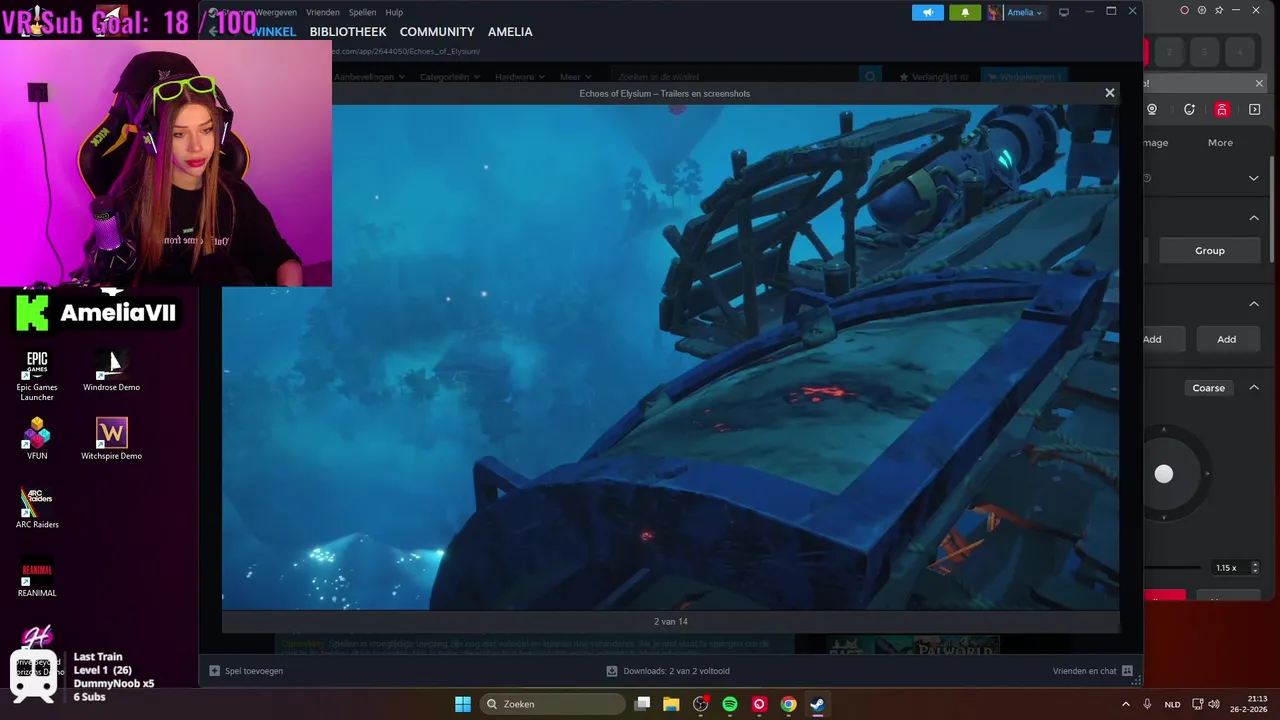
Task: Click the settings gear in side window titlebar
Action: click(x=1202, y=10)
